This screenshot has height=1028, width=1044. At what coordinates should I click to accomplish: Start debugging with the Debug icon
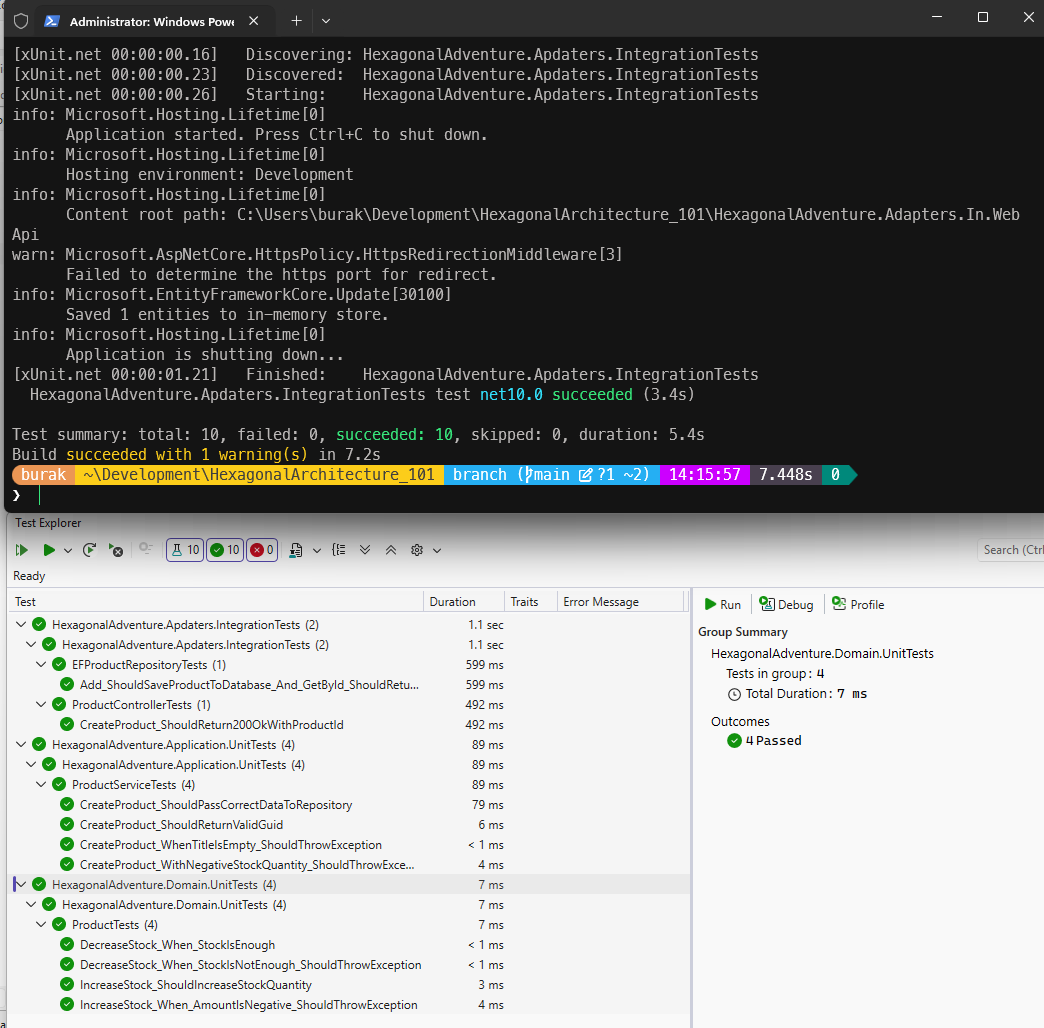click(787, 604)
